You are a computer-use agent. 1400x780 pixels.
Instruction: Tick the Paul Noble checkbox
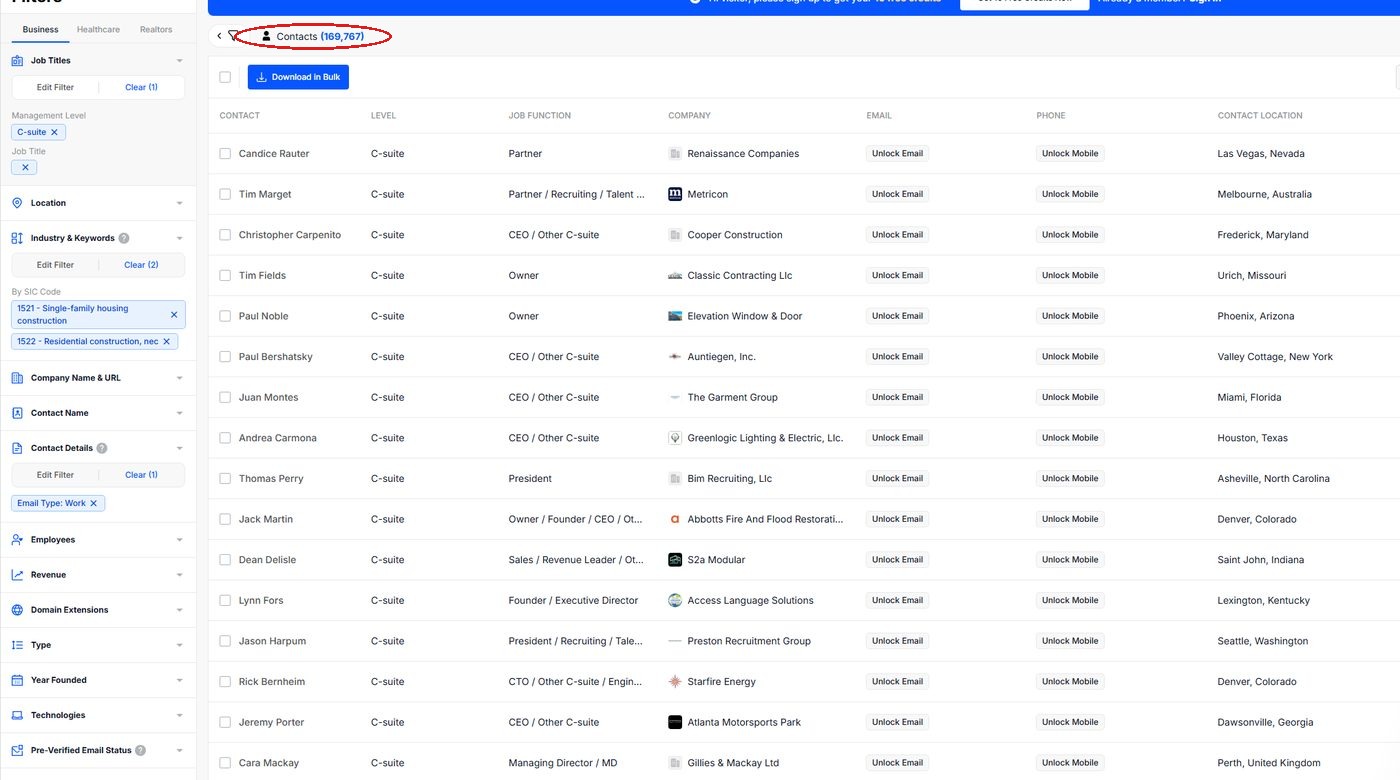pos(225,316)
